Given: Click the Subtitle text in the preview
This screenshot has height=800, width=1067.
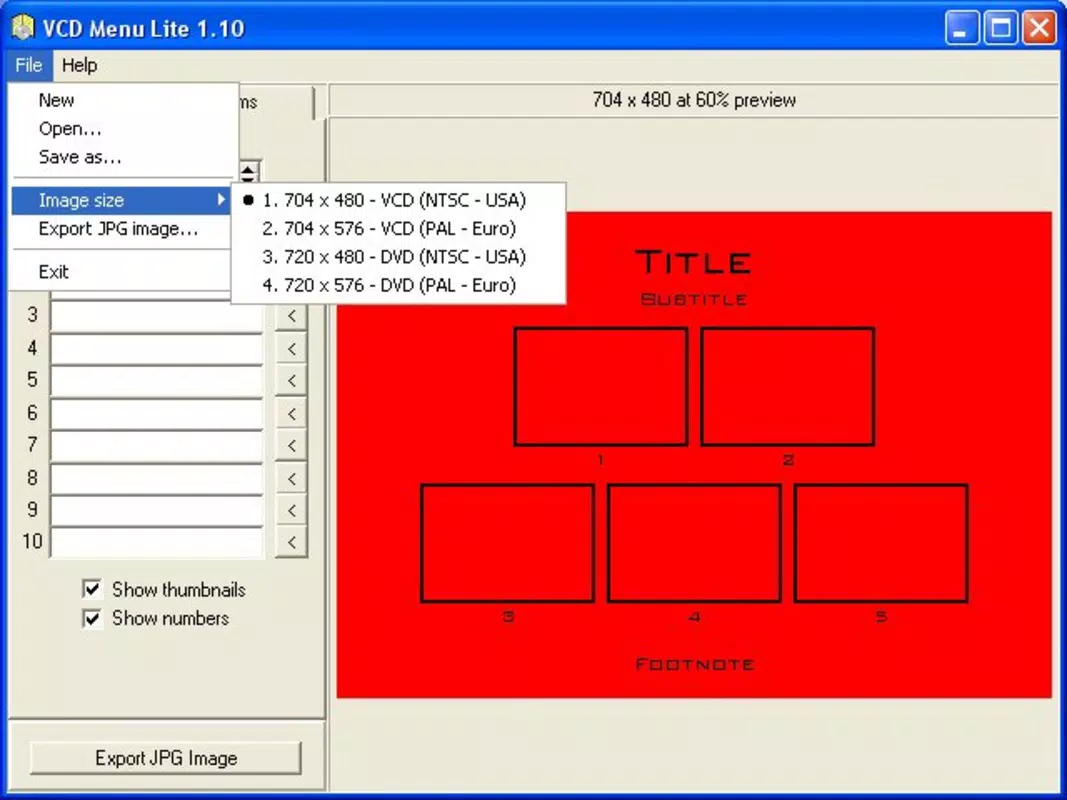Looking at the screenshot, I should point(694,299).
